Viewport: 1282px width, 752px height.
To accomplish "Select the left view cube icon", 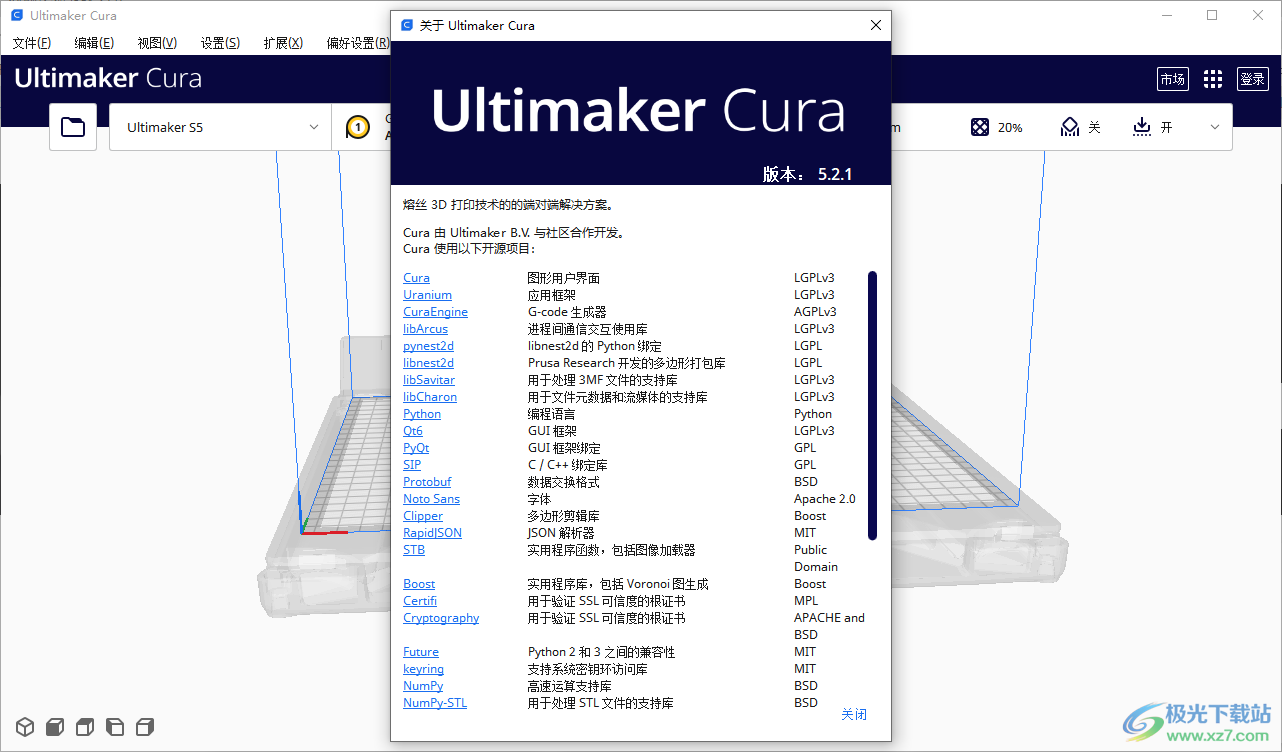I will pyautogui.click(x=115, y=726).
